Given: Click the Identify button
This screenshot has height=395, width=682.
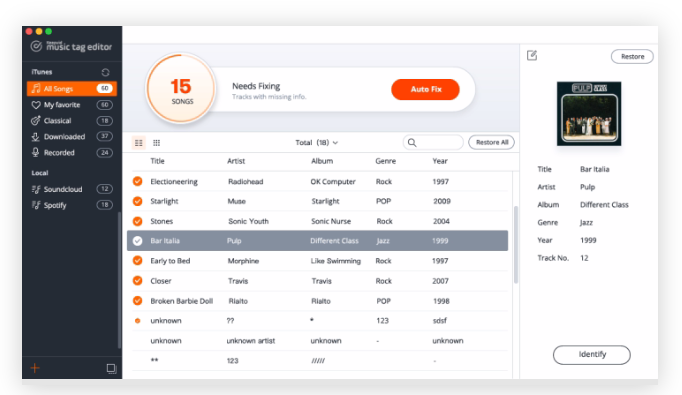Looking at the screenshot, I should [592, 355].
